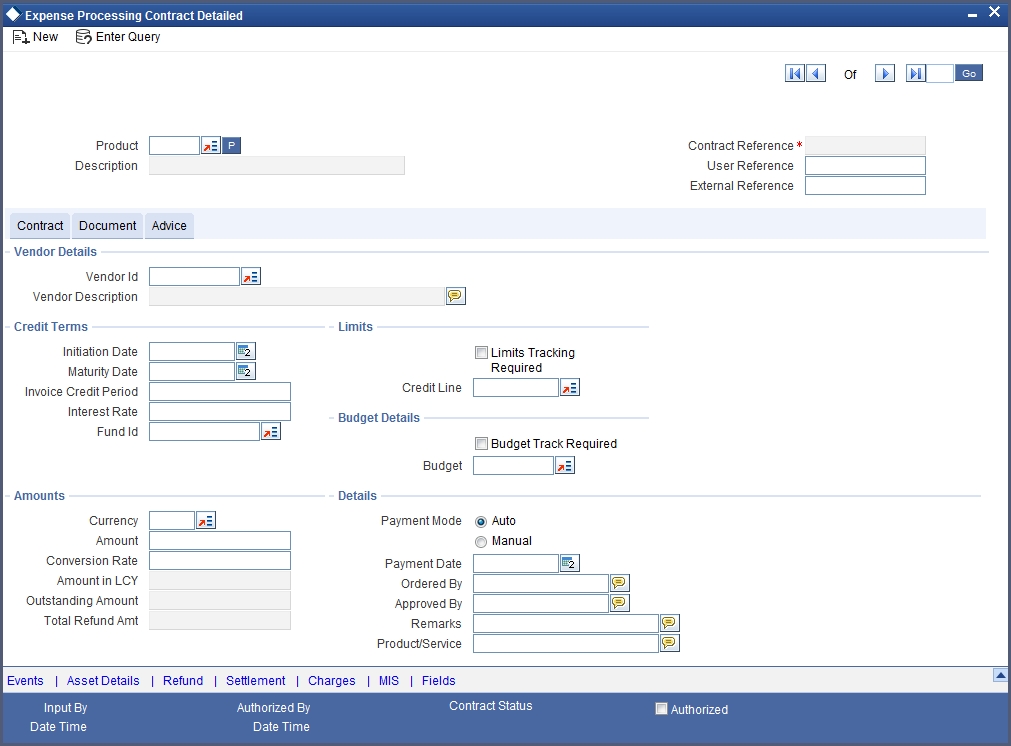Open the Refund link
1011x746 pixels.
point(183,681)
